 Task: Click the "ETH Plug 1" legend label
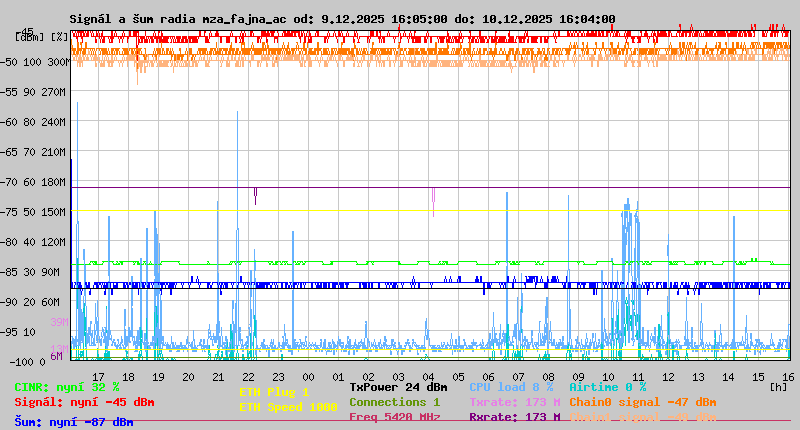pyautogui.click(x=274, y=392)
